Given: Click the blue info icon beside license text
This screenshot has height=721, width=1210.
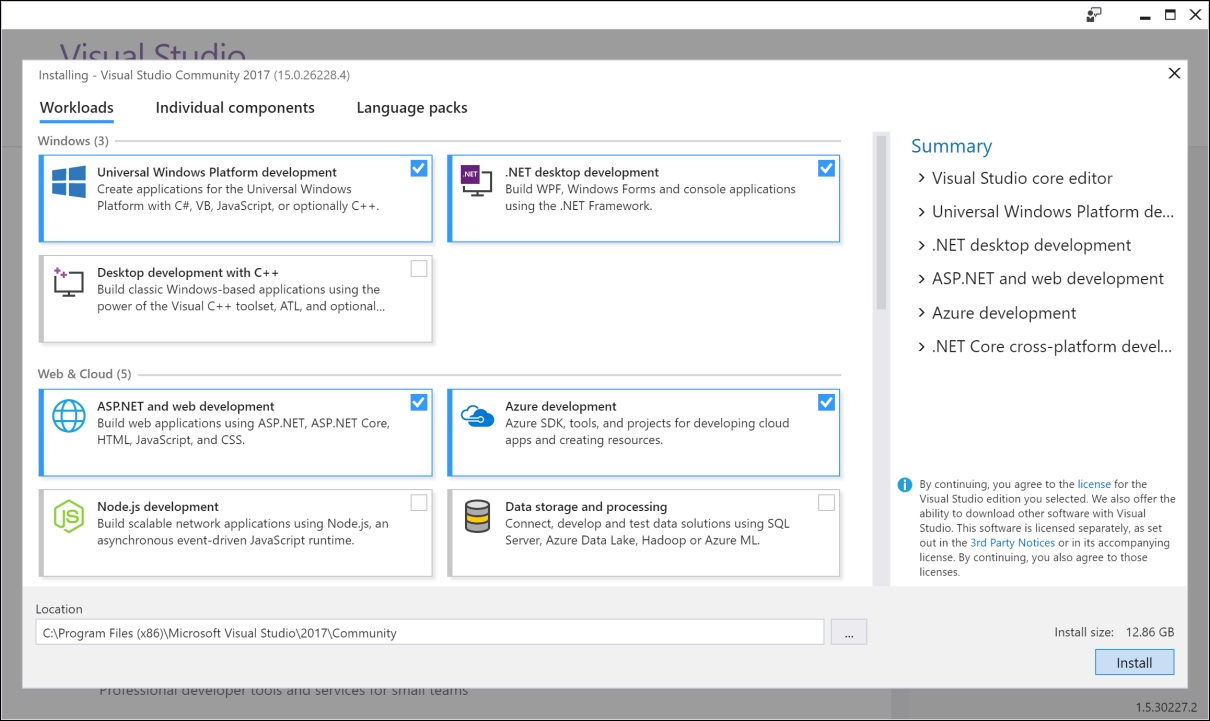Looking at the screenshot, I should [904, 485].
